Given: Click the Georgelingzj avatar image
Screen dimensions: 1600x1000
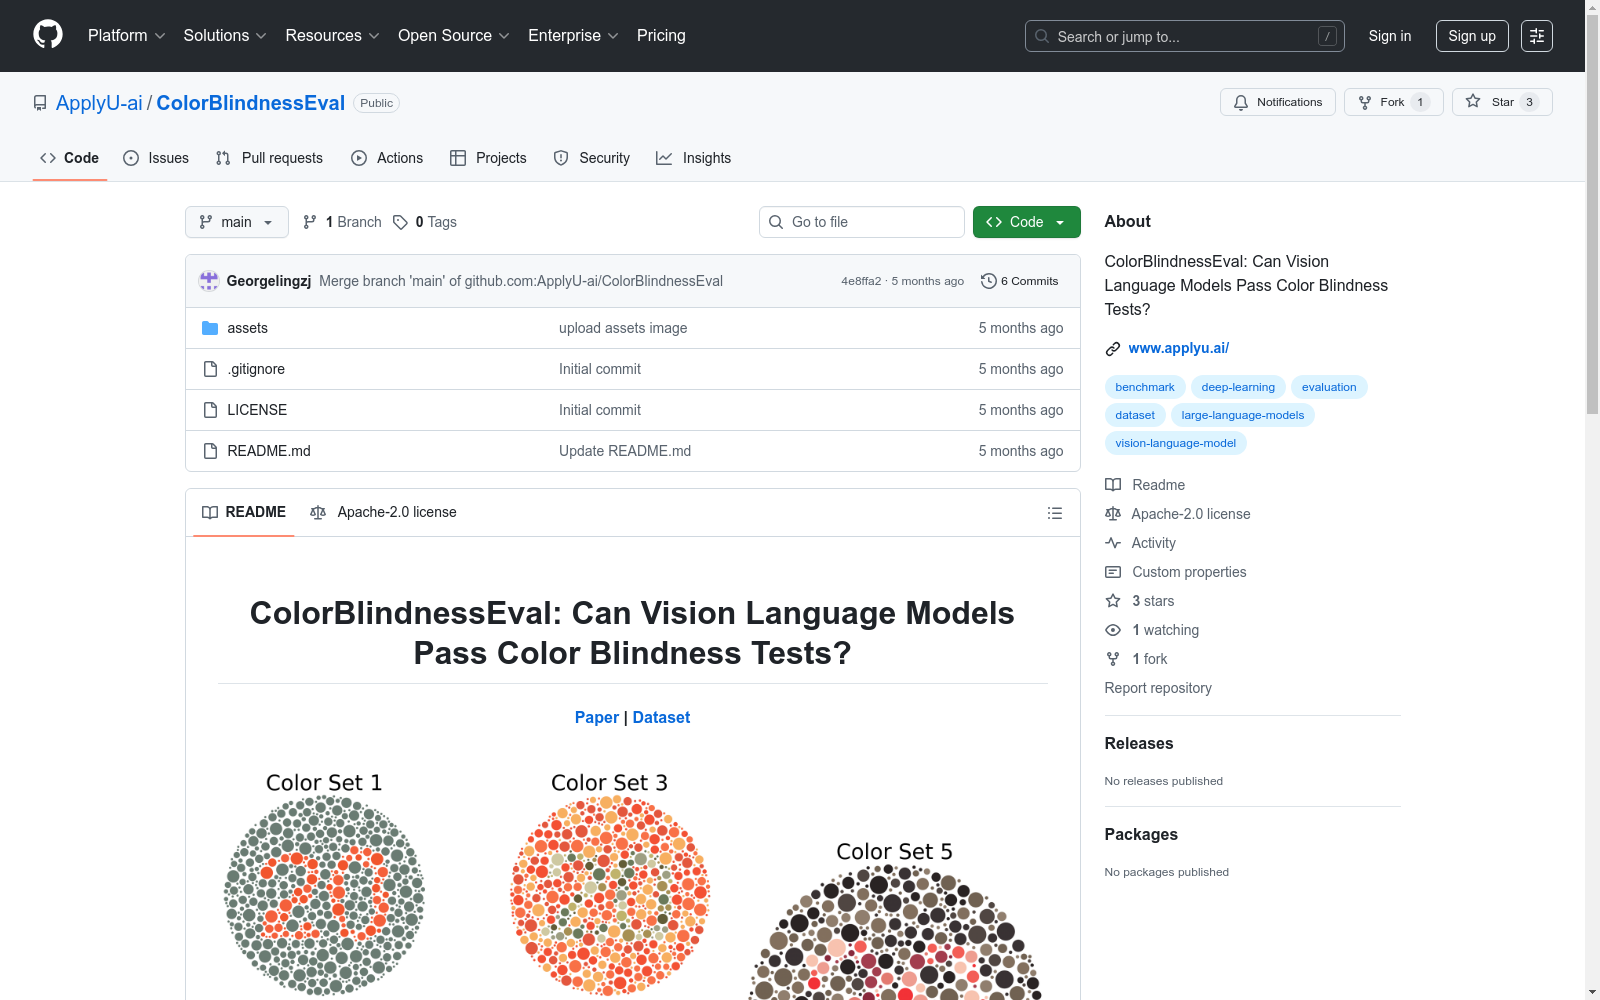Looking at the screenshot, I should (209, 281).
